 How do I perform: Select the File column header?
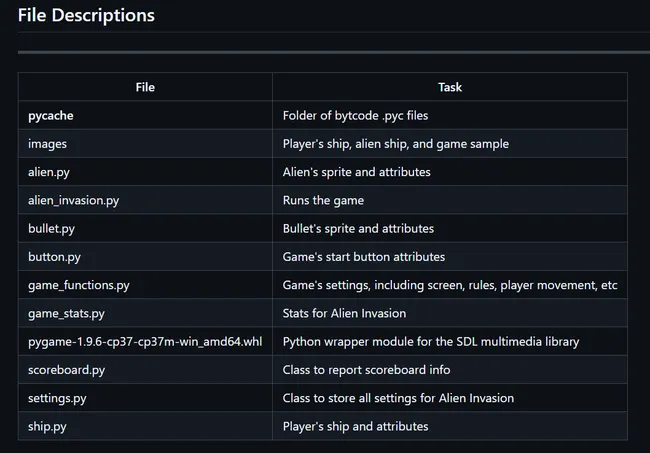[x=145, y=87]
